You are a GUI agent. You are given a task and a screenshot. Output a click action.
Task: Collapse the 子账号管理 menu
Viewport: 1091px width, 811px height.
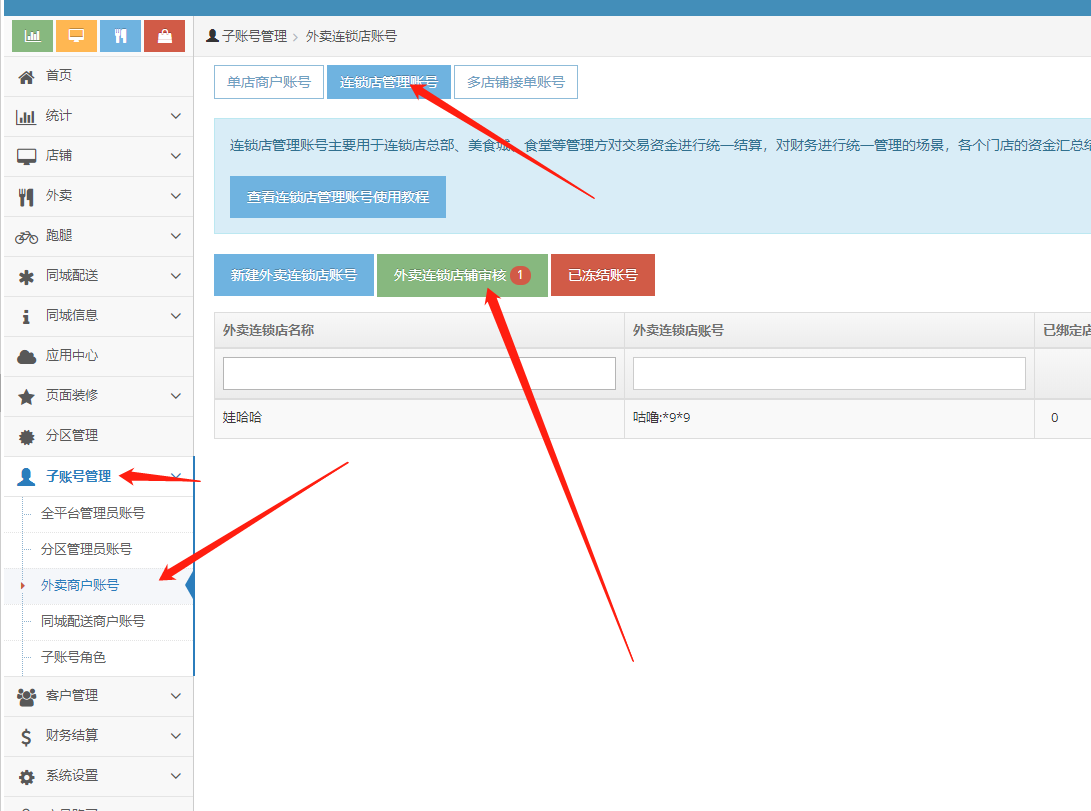coord(176,476)
